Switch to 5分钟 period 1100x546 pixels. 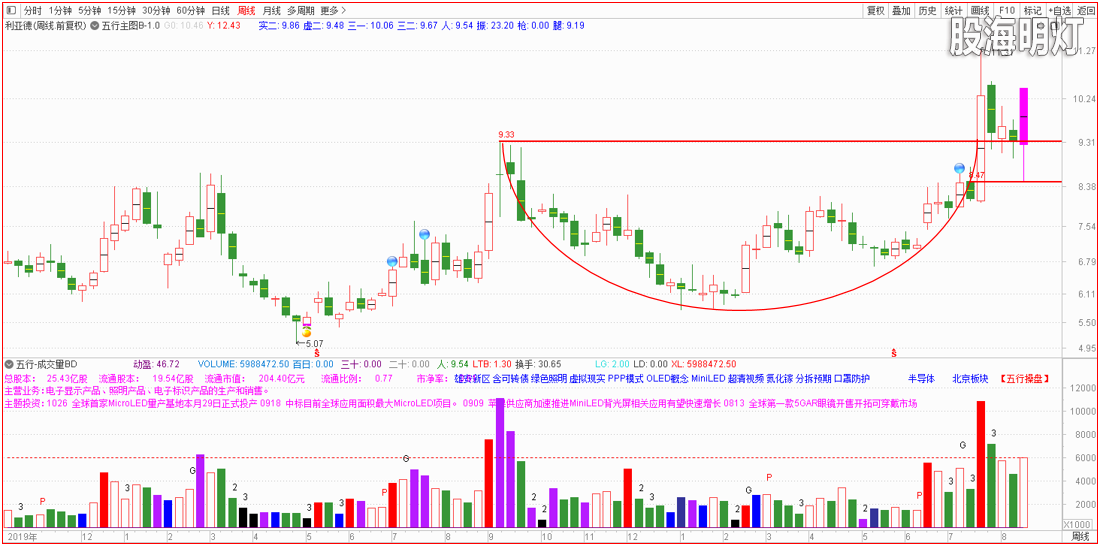89,11
